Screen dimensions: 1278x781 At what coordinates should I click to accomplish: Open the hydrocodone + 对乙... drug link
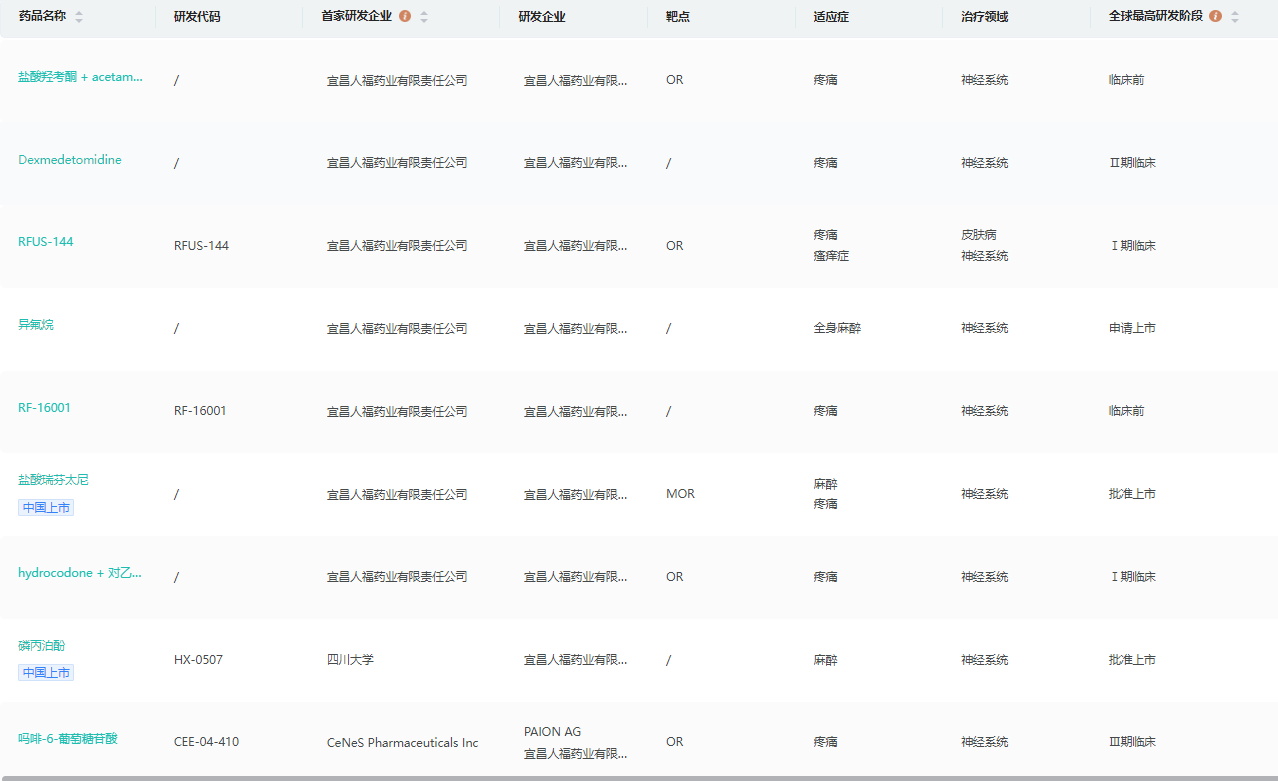coord(80,573)
